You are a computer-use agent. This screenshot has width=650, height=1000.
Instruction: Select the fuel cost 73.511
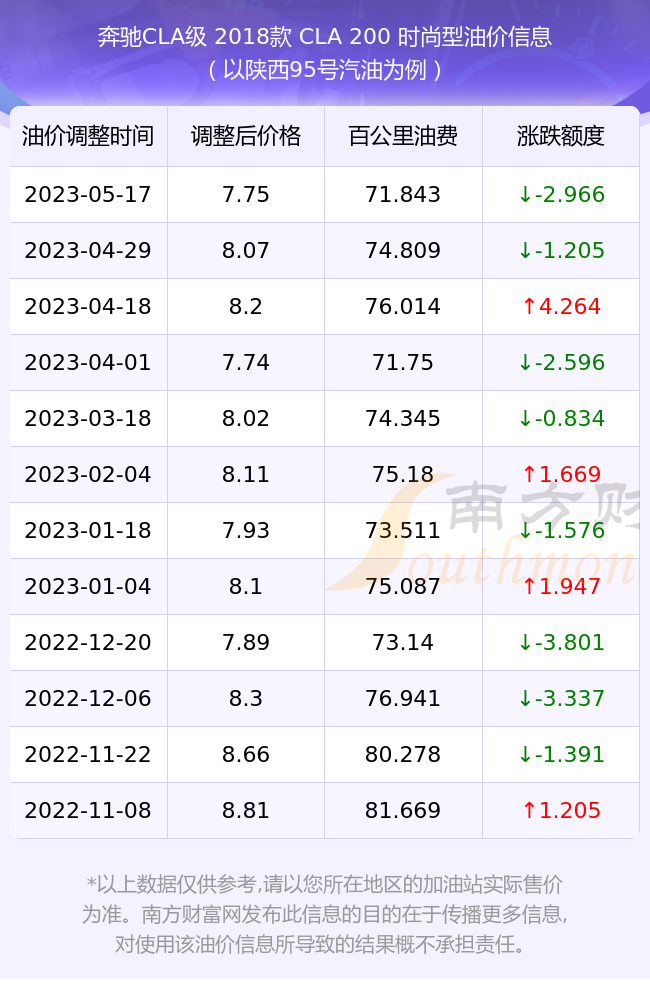(403, 531)
